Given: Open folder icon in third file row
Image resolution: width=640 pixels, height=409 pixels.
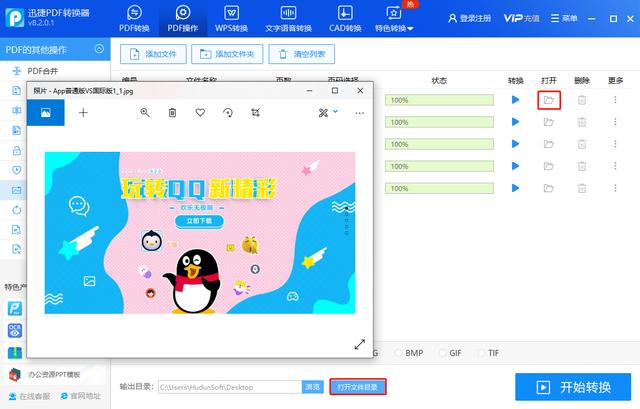Looking at the screenshot, I should click(x=549, y=144).
